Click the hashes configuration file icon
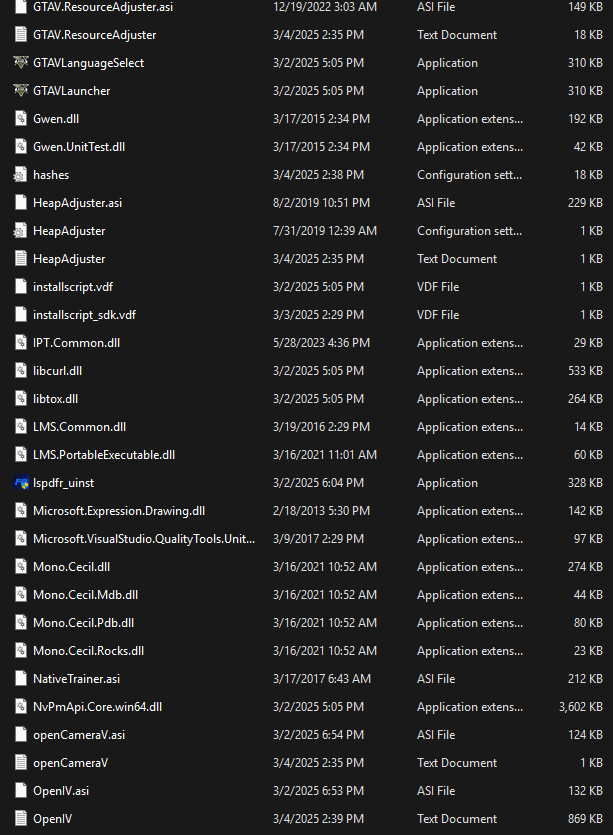Screen dimensions: 613x835 21,175
